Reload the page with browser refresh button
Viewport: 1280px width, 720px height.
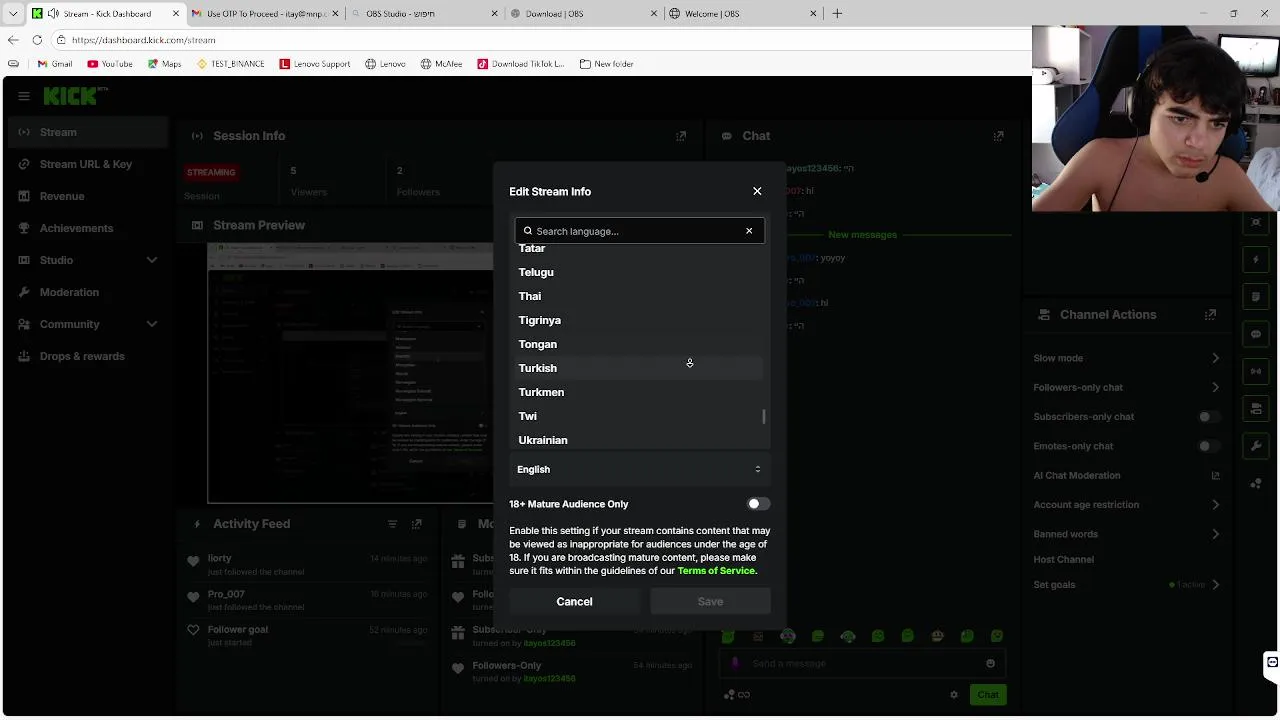37,40
